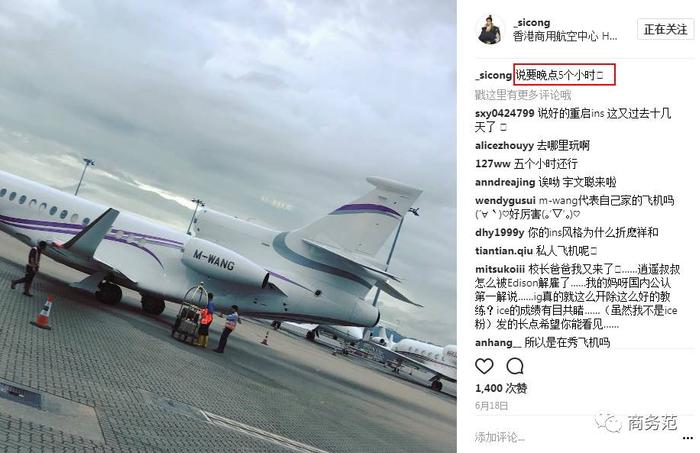Expand 戳这里有更多评论啦 to load comments
700x453 pixels.
point(523,95)
